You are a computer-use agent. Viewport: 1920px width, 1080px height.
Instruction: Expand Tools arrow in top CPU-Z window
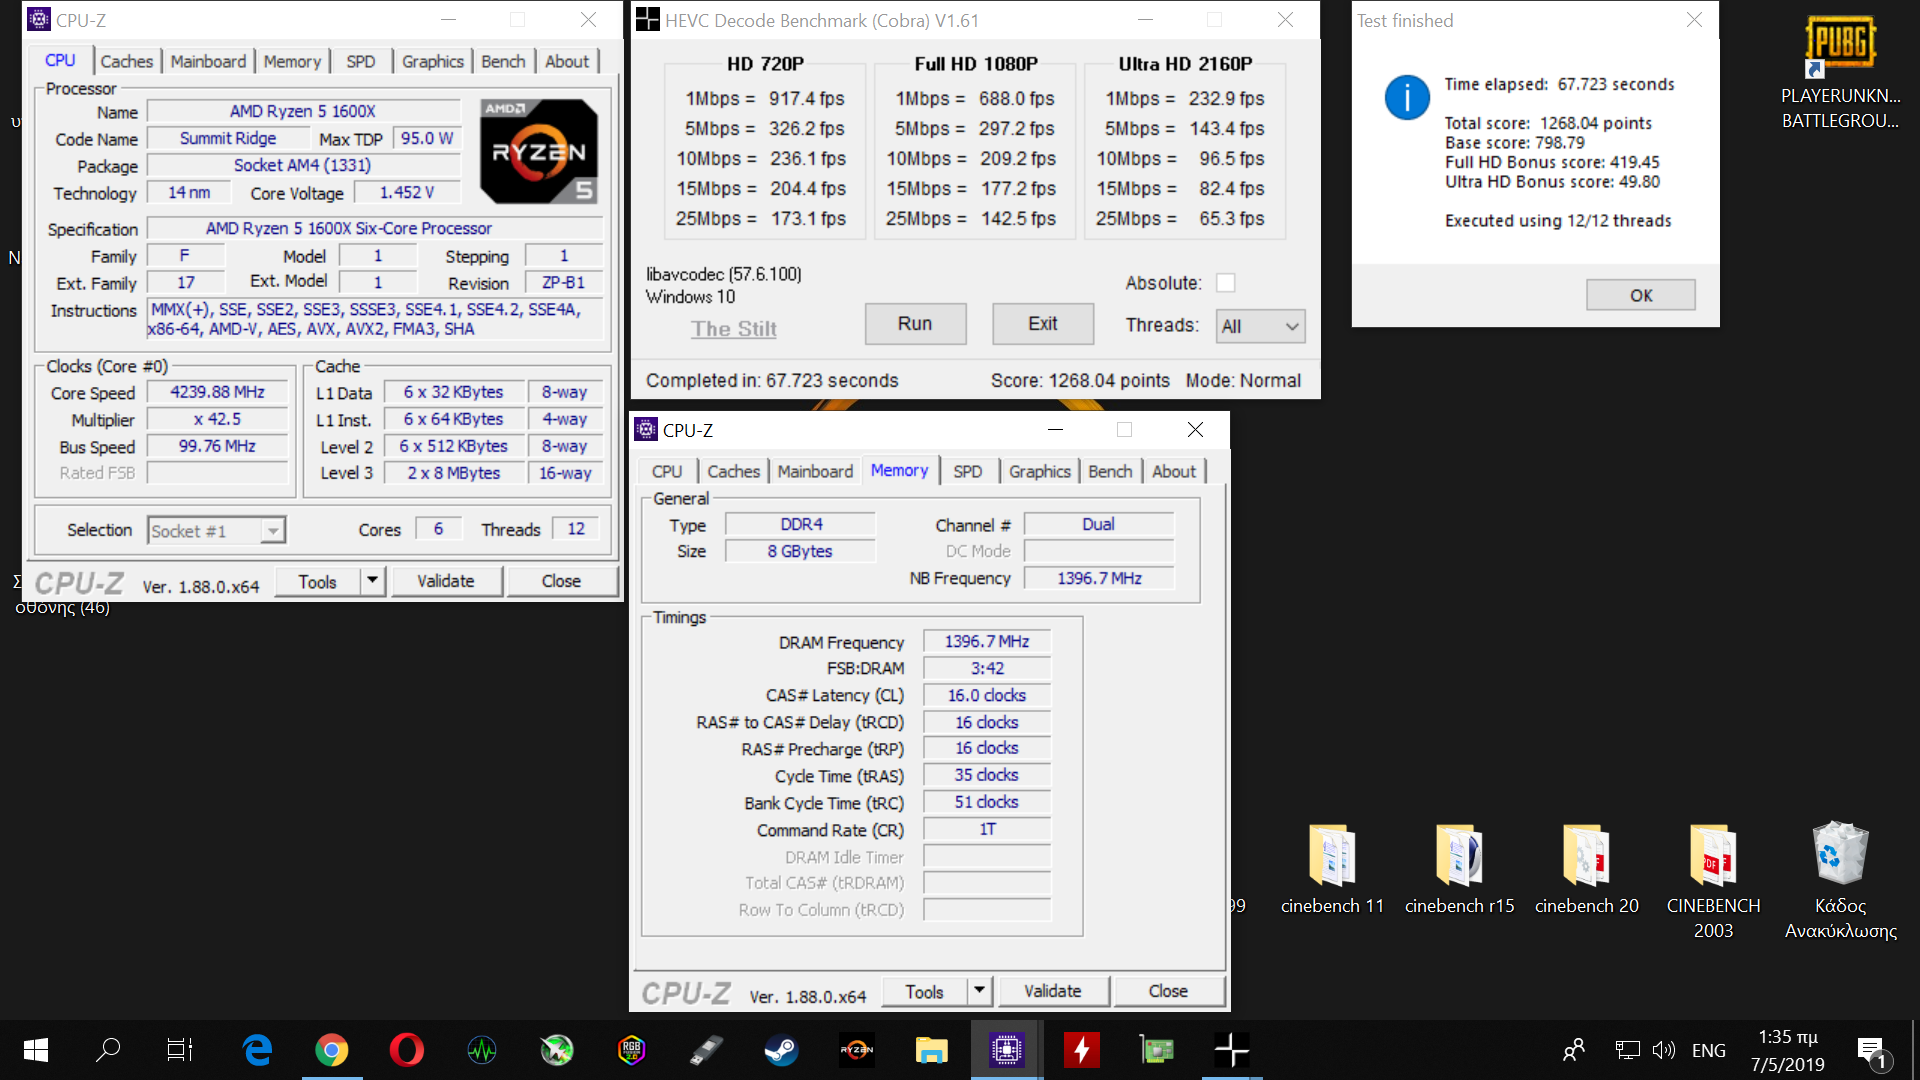click(x=373, y=581)
